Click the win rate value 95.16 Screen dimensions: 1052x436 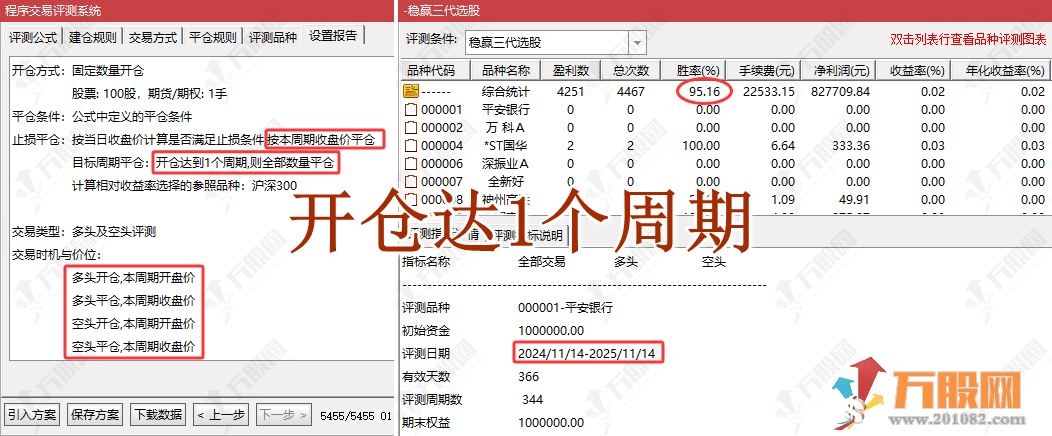coord(704,91)
